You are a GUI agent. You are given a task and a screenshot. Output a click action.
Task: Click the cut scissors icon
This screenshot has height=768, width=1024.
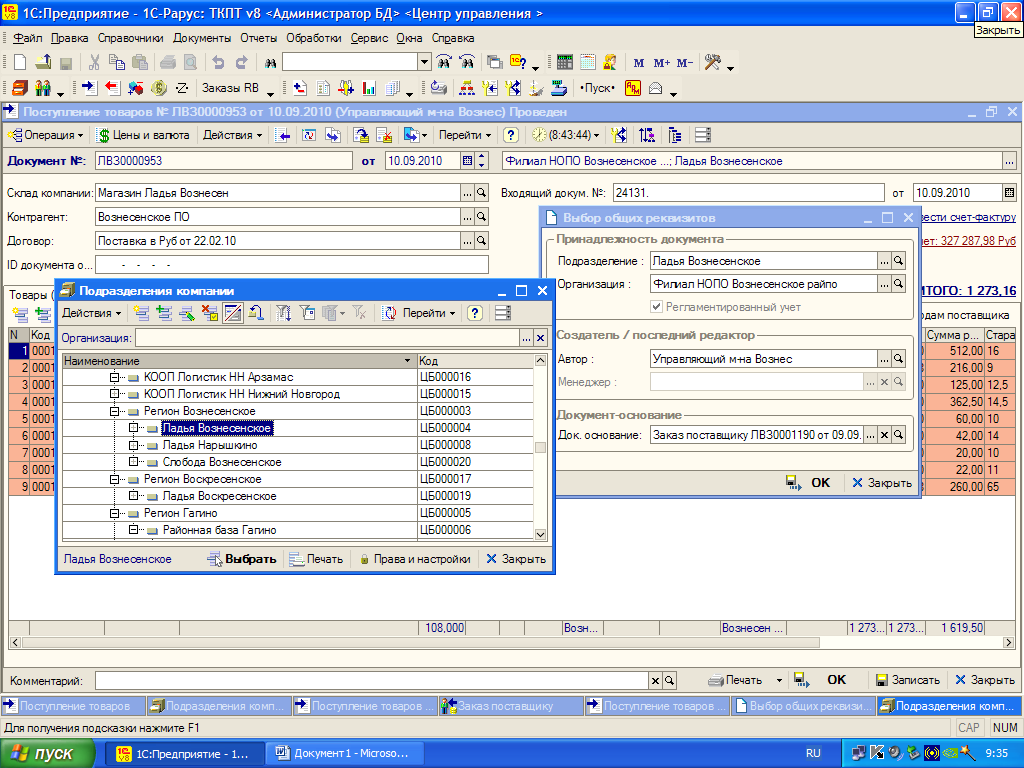tap(94, 62)
